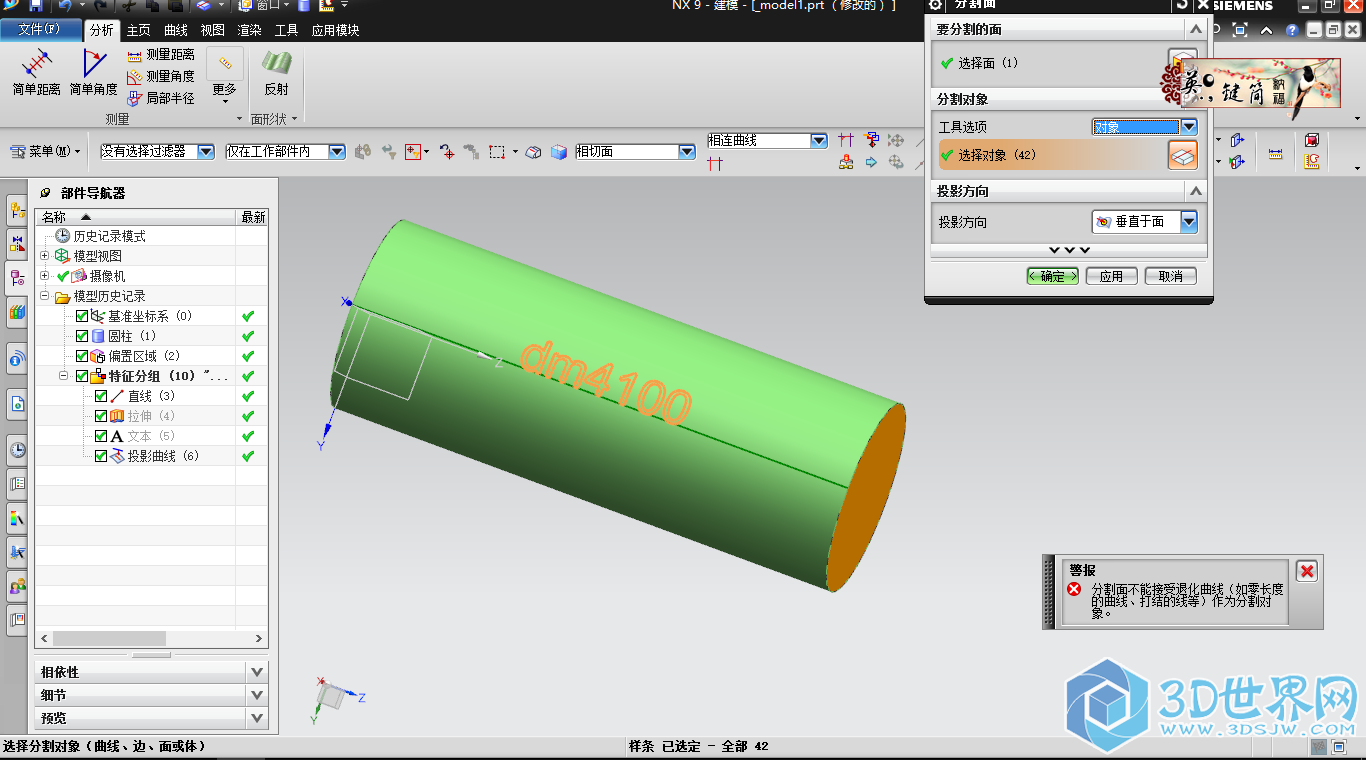Click the select face (选择面) cube icon
Viewport: 1366px width, 760px height.
pos(1183,62)
